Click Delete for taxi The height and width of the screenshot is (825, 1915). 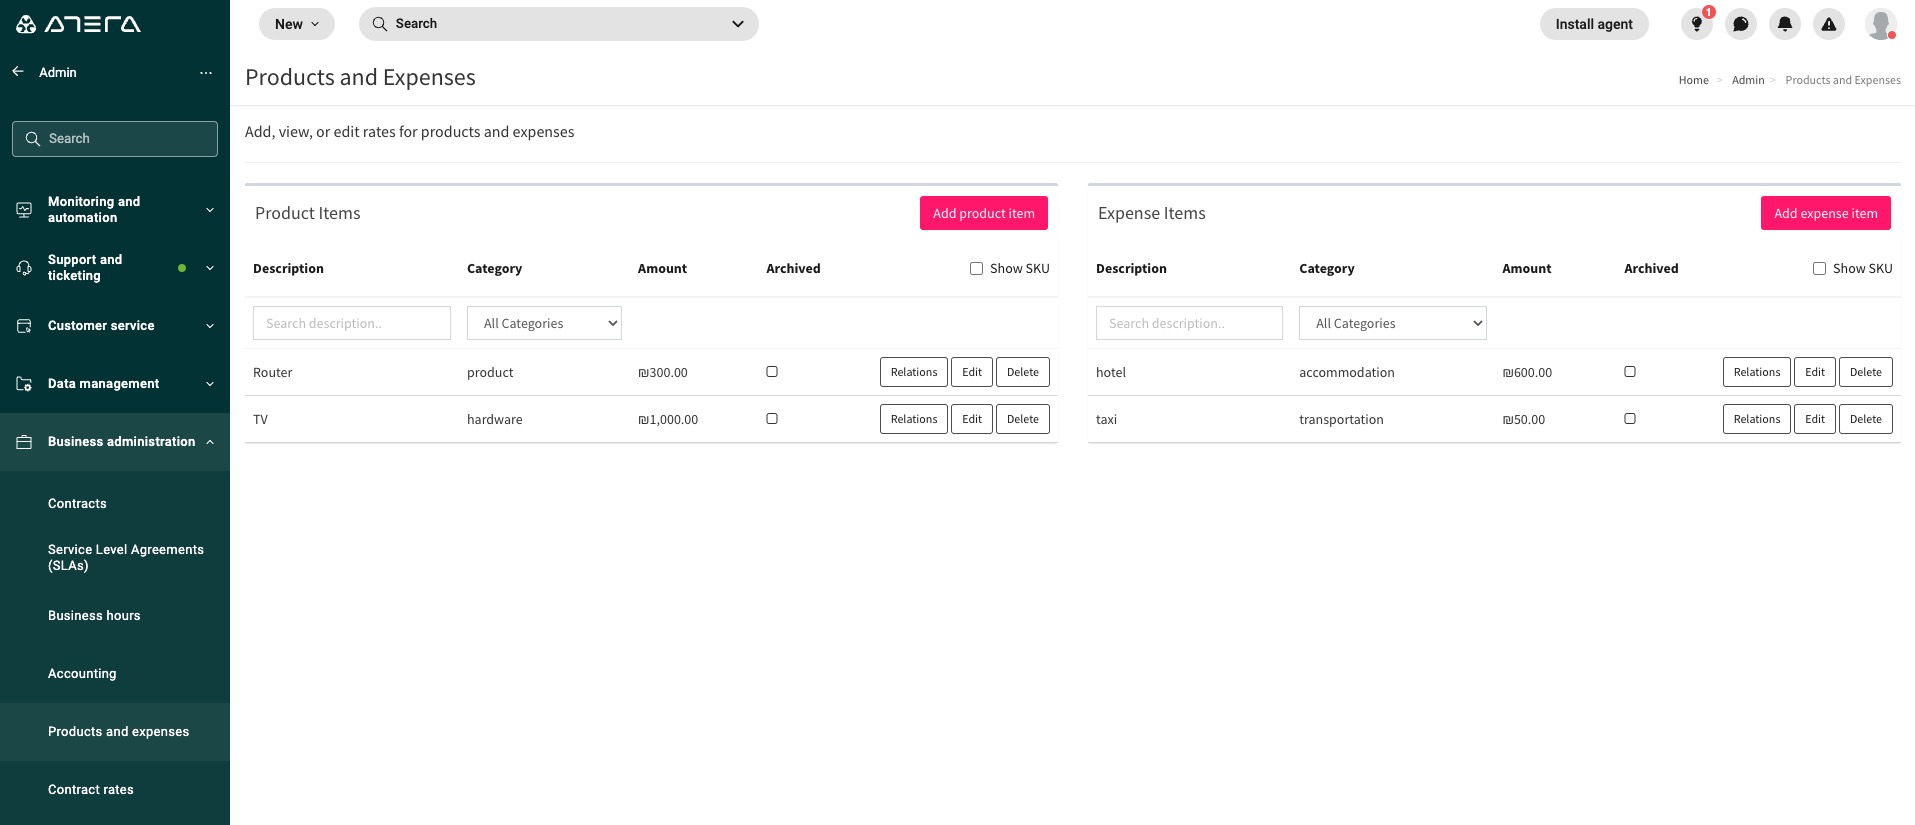(1866, 419)
